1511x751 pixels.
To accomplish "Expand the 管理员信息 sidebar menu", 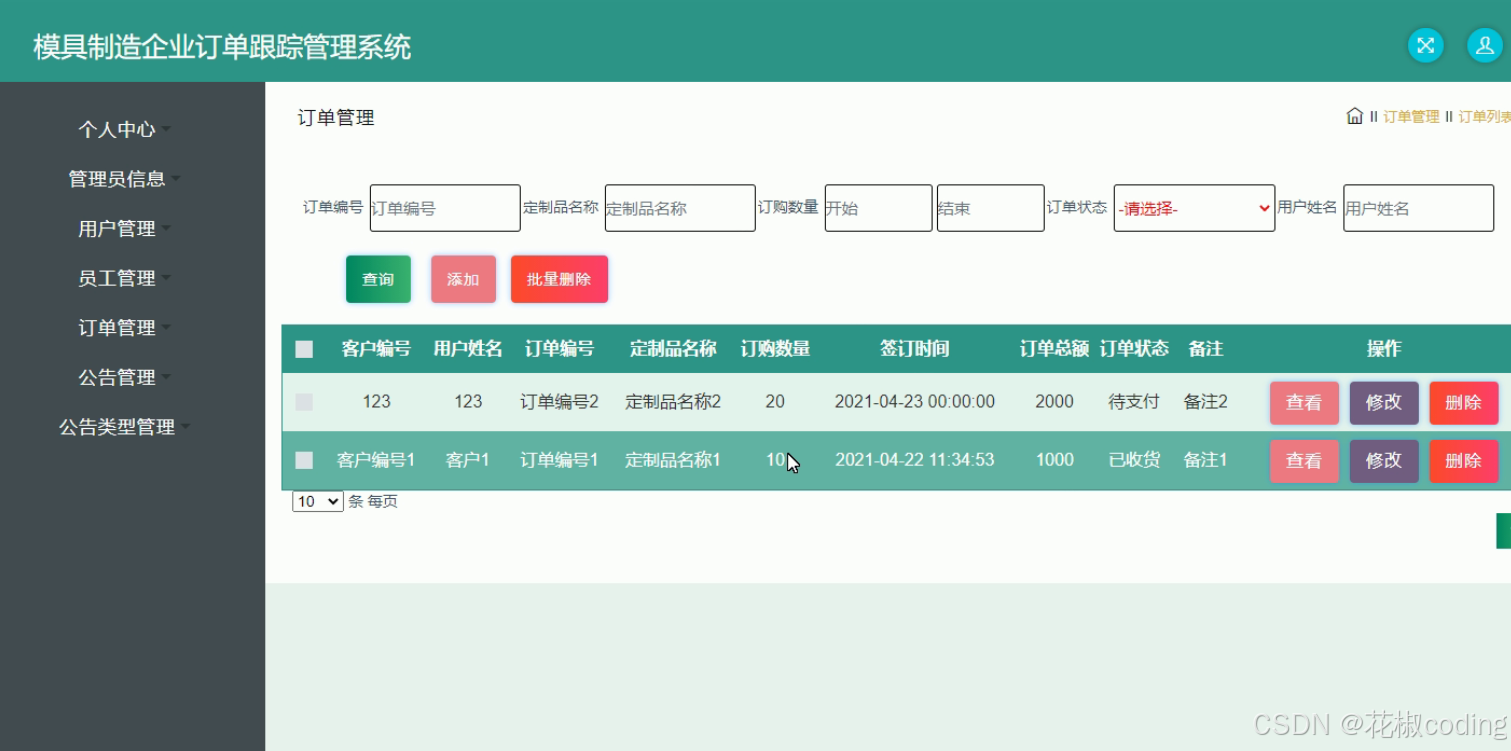I will point(124,179).
